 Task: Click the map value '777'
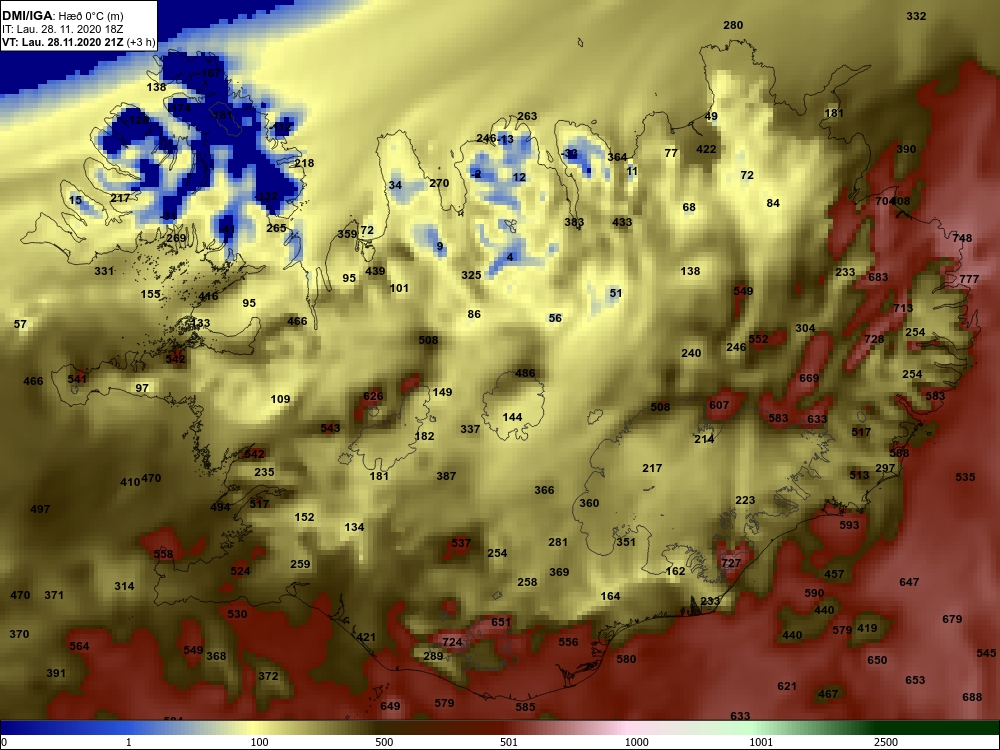[968, 279]
